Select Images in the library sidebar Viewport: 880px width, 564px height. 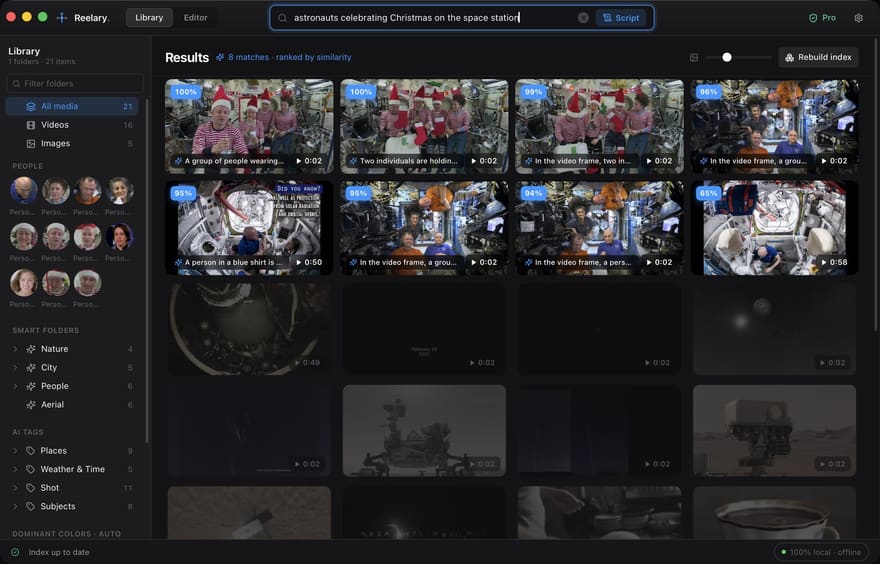[x=72, y=144]
